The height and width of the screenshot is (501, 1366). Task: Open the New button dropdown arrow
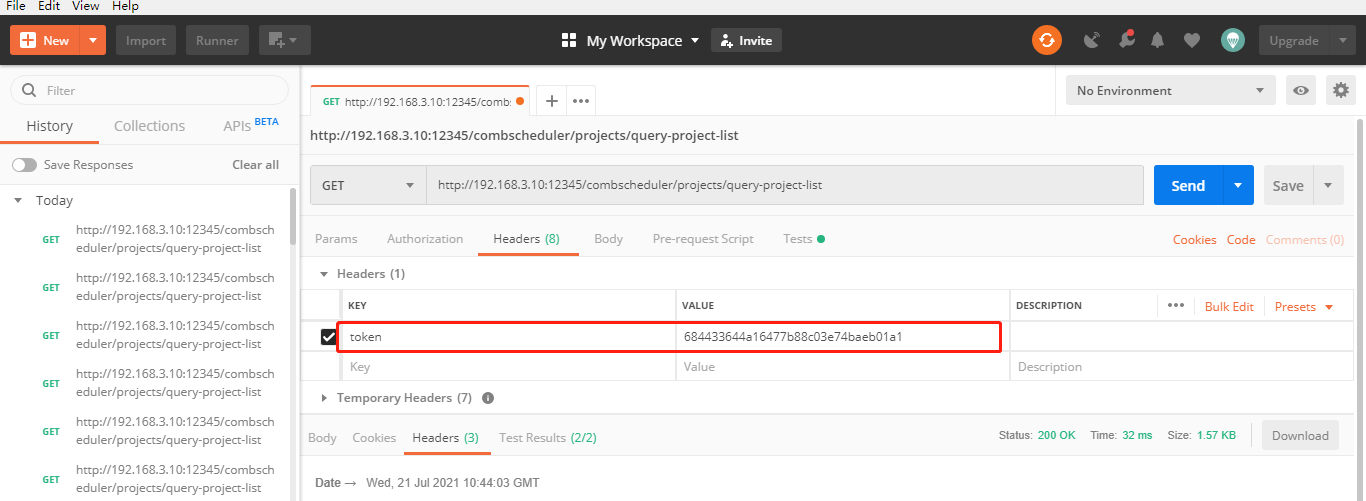(x=93, y=40)
